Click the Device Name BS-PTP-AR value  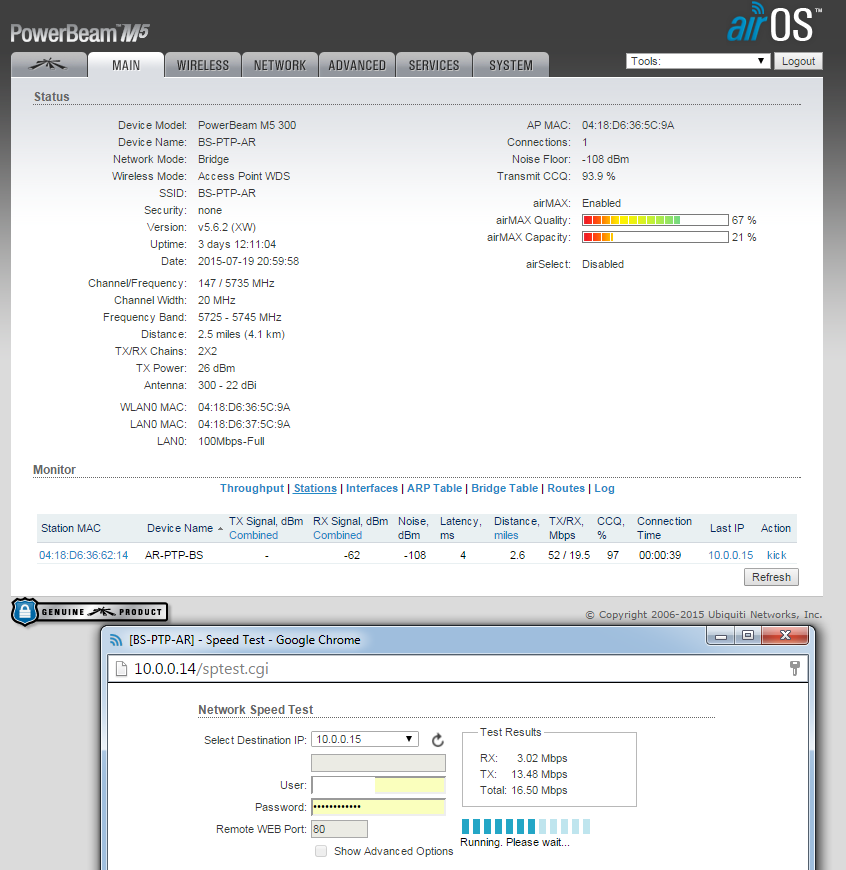click(227, 142)
